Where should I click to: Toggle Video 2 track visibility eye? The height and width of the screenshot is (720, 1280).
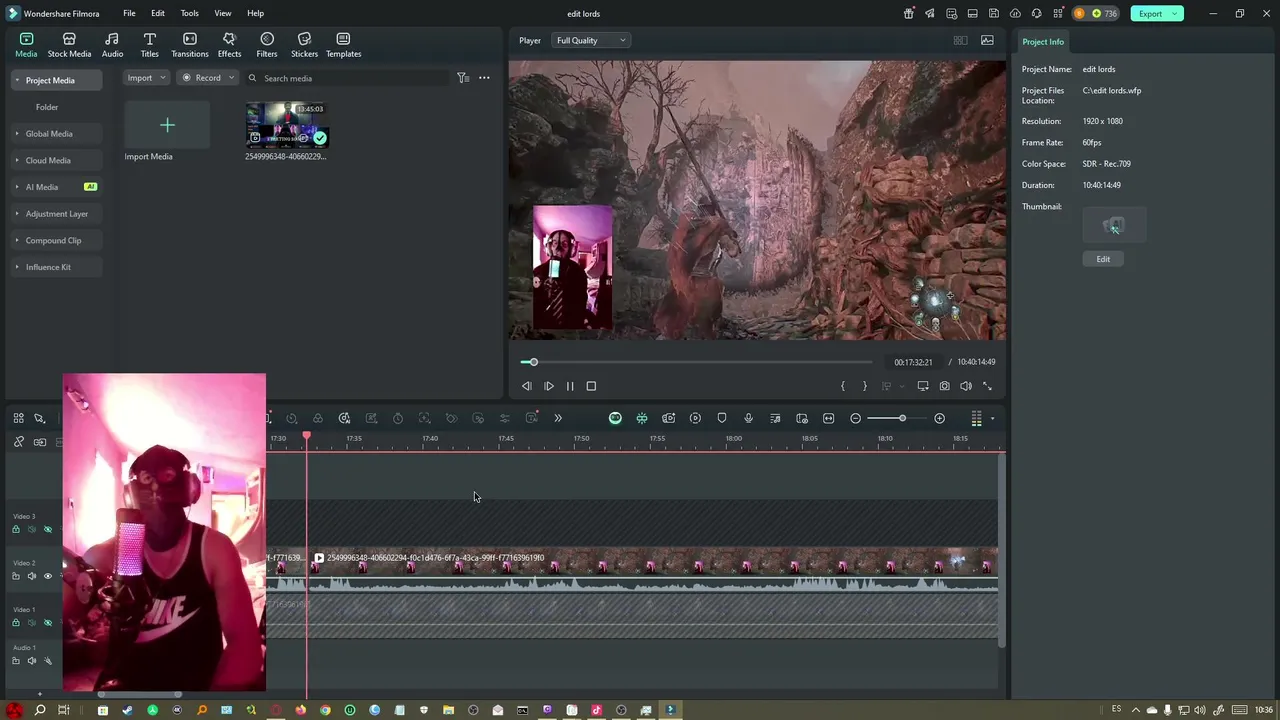(47, 576)
